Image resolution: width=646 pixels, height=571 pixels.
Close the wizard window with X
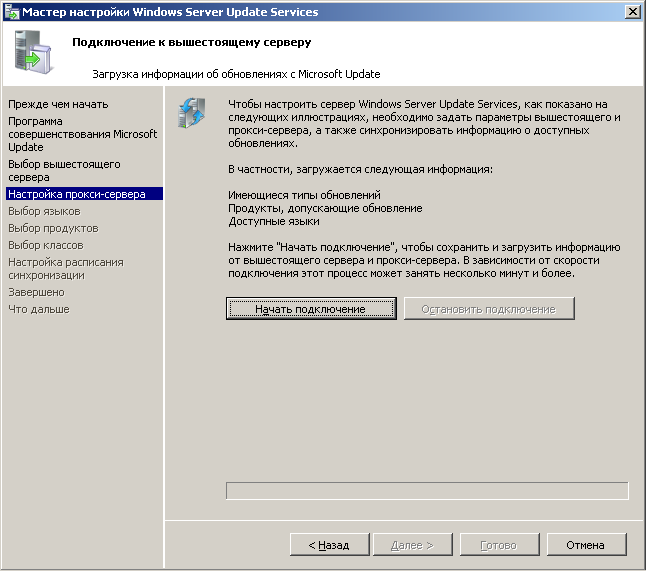coord(632,12)
